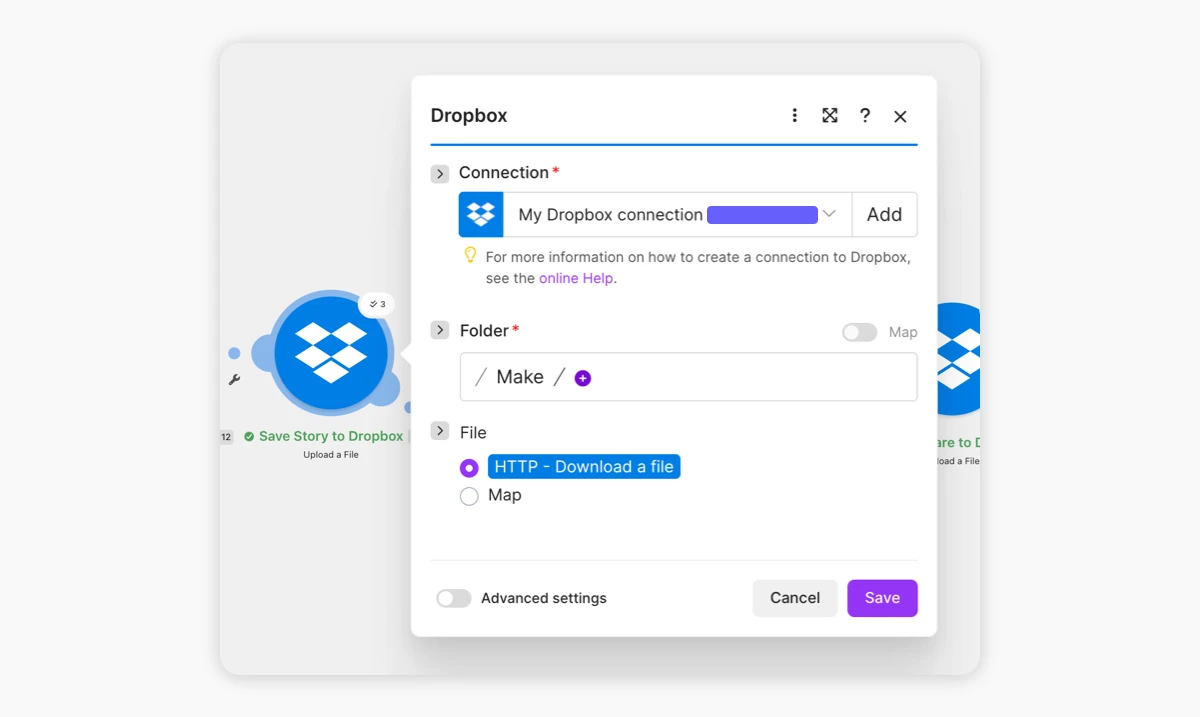Open help via the question mark icon
The width and height of the screenshot is (1200, 717).
tap(865, 116)
